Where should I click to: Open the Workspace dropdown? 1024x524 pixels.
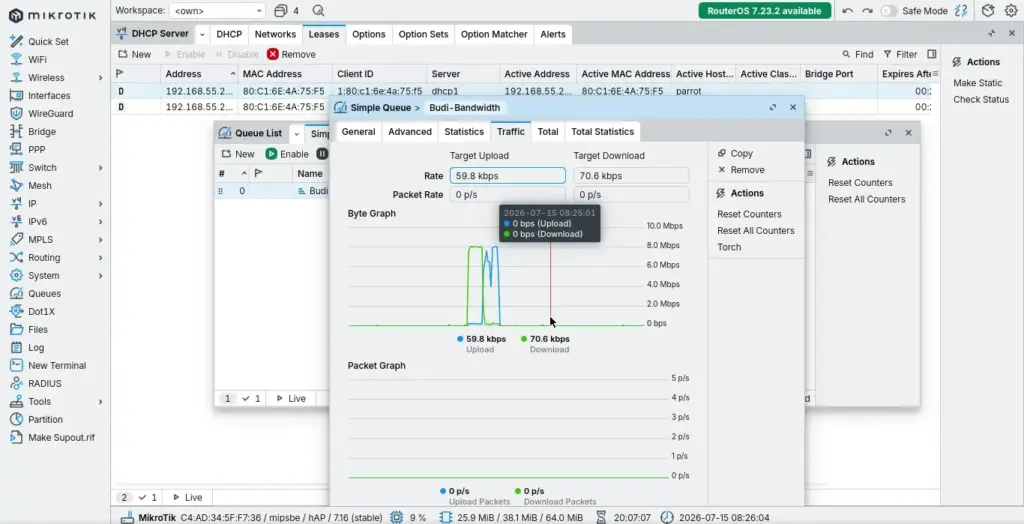217,10
